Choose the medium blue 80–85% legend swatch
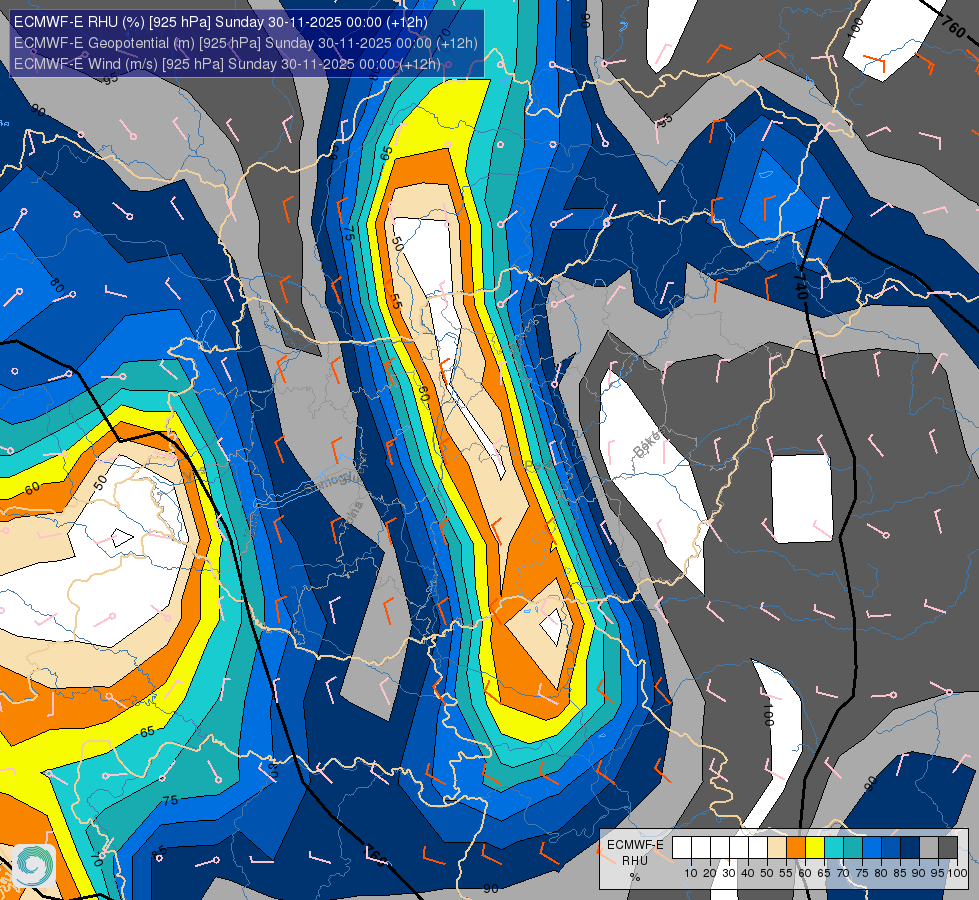Screen dimensions: 979x900 tap(891, 847)
